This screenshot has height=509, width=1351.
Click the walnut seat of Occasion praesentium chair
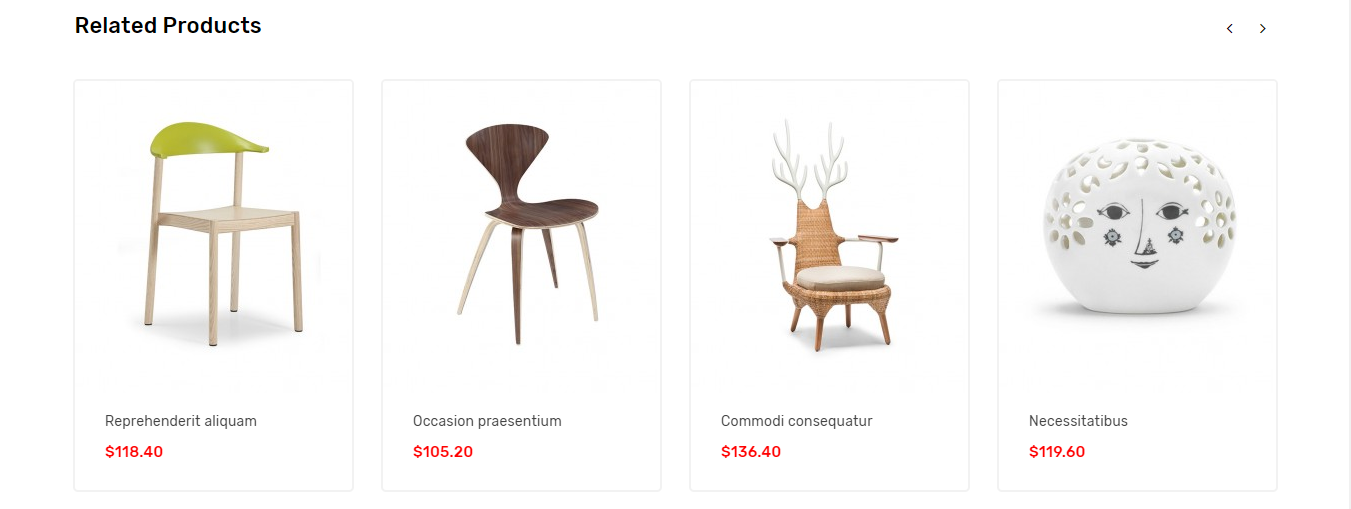click(541, 213)
